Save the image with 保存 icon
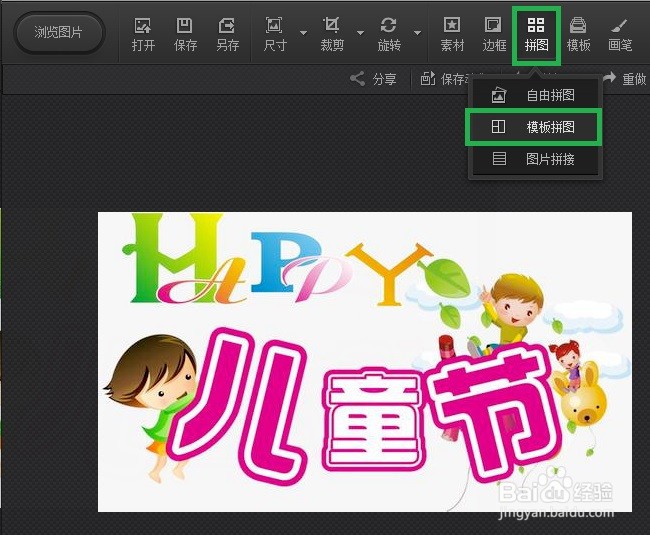This screenshot has width=650, height=535. point(185,35)
